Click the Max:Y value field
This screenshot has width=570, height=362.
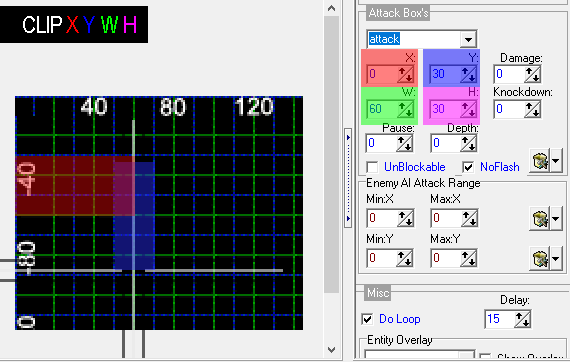[x=446, y=258]
